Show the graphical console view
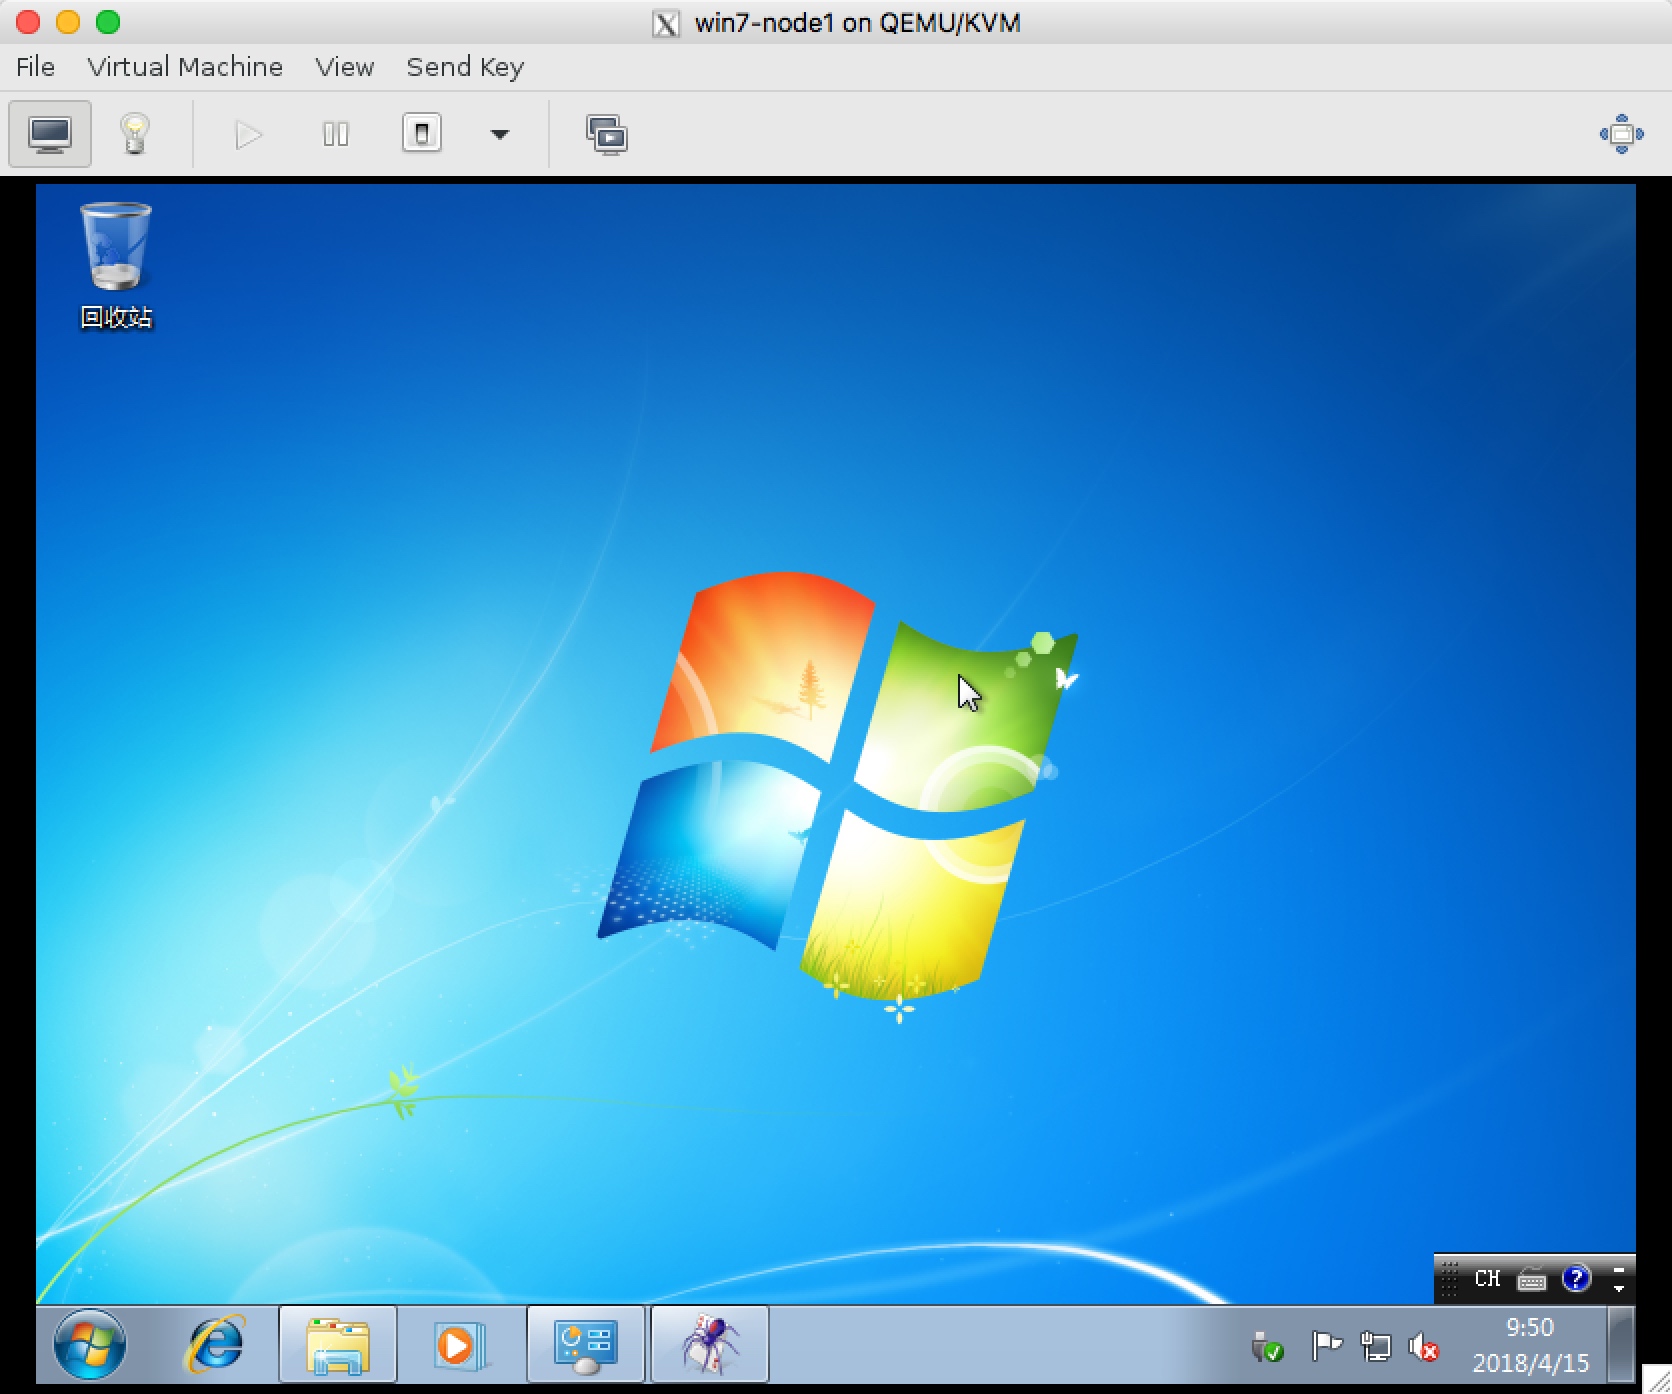Viewport: 1672px width, 1394px height. pyautogui.click(x=50, y=134)
